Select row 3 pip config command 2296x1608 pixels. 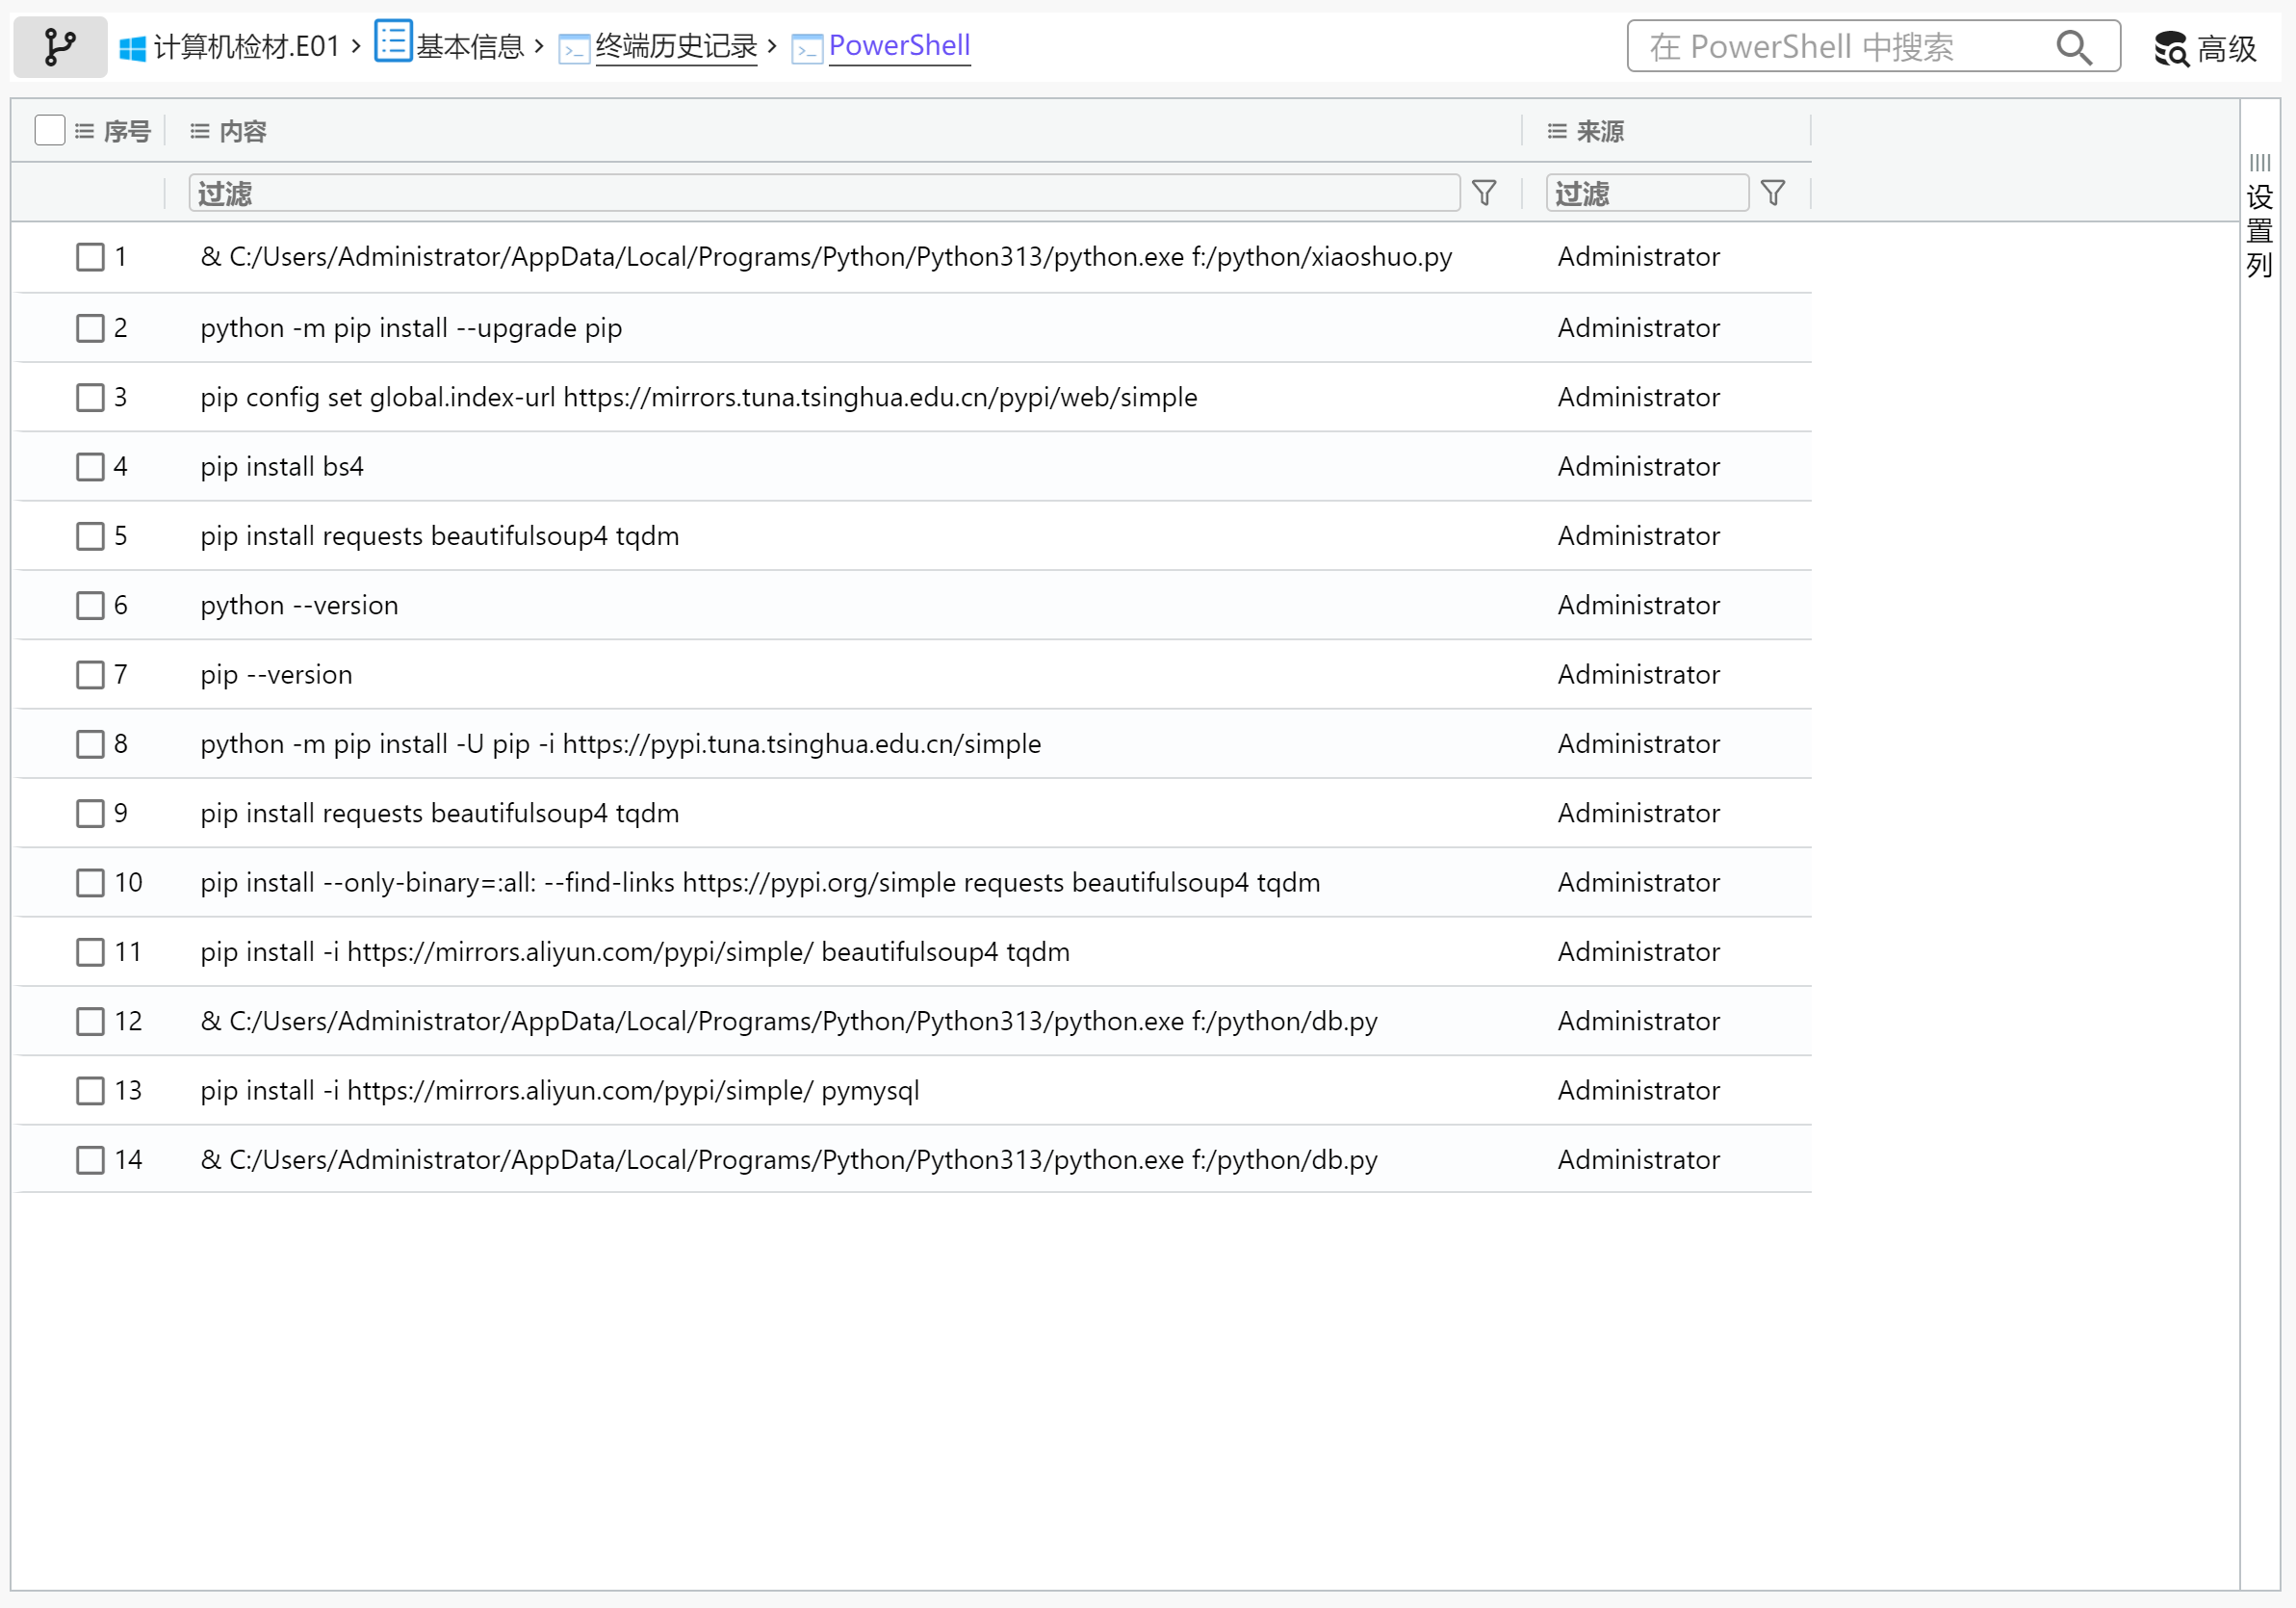[x=698, y=398]
